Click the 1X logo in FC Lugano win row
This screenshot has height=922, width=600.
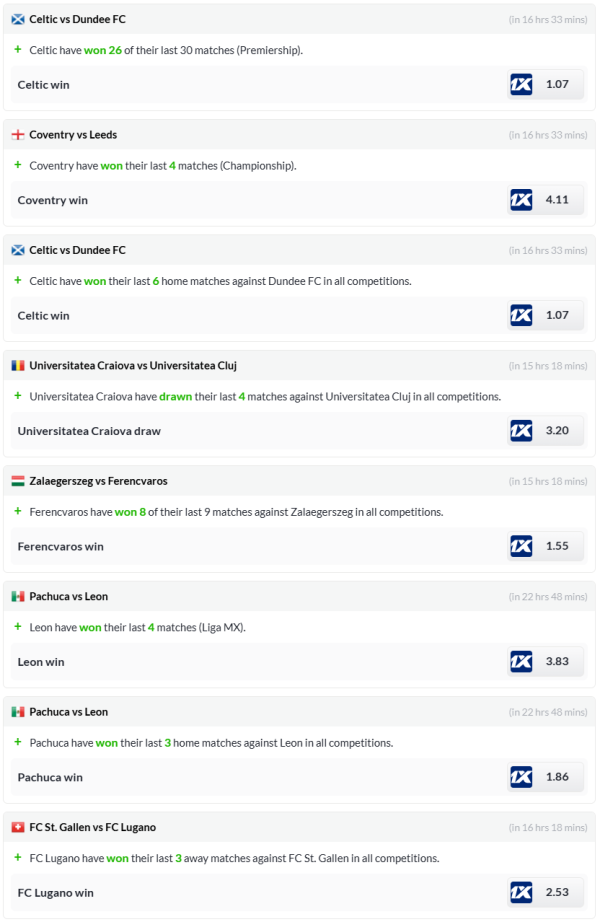(521, 892)
